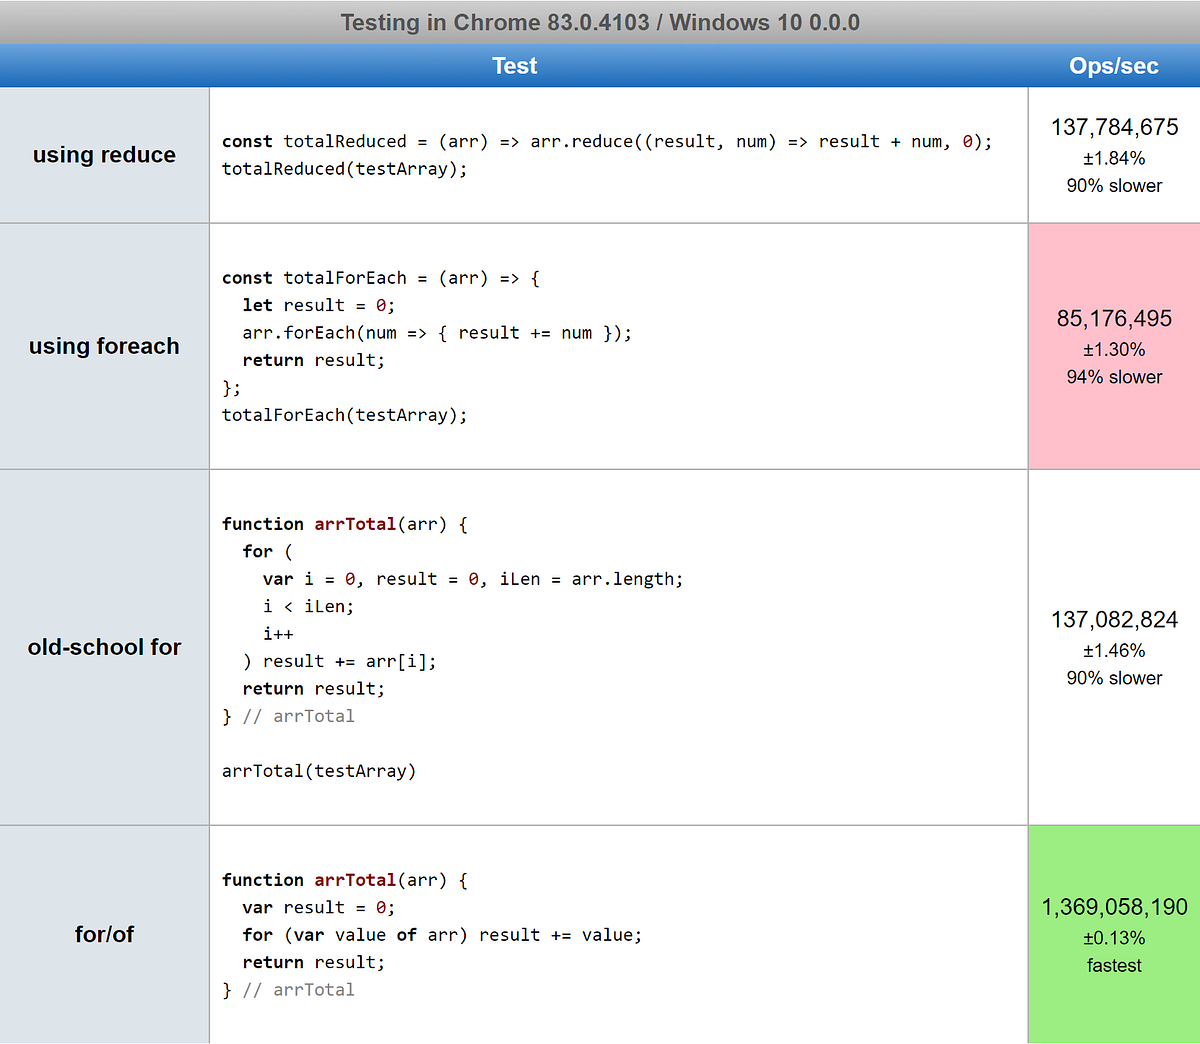Click the 137,082,824 ops/sec result
Viewport: 1200px width, 1044px height.
point(1114,620)
